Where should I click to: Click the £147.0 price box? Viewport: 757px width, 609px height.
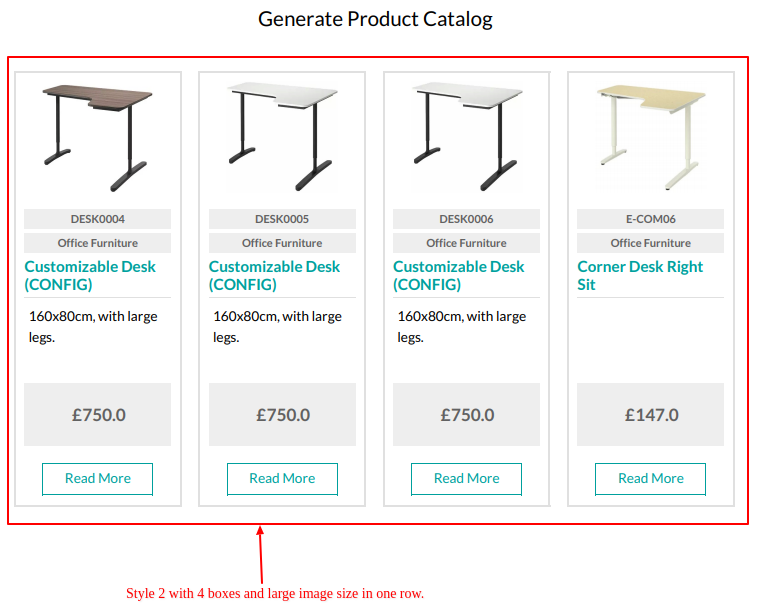[x=650, y=414]
